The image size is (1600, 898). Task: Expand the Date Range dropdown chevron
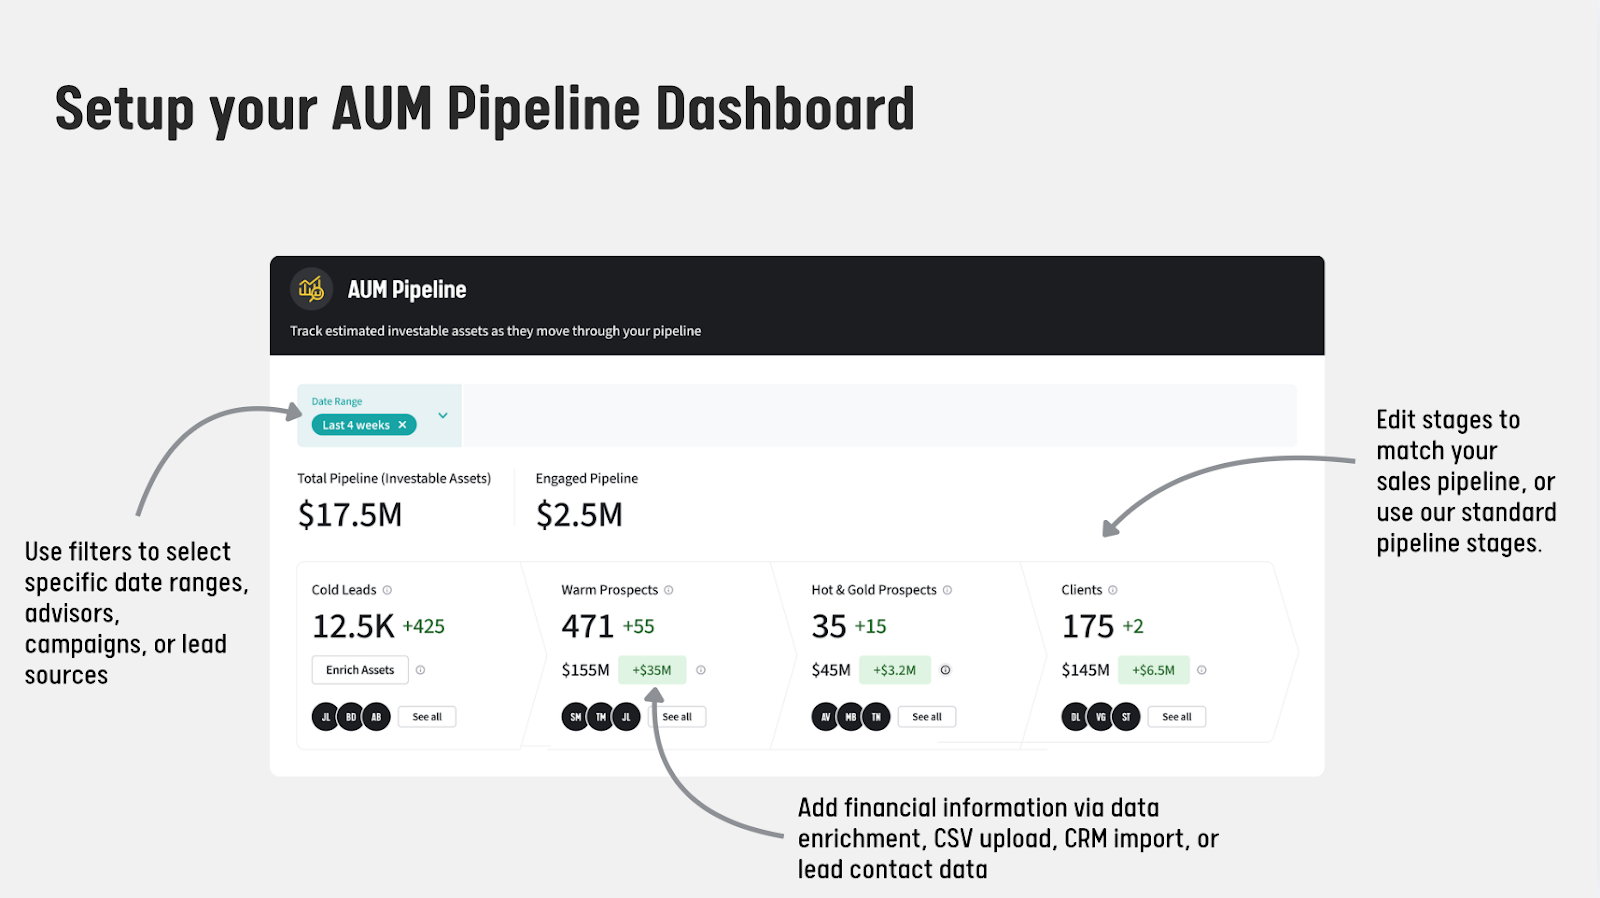pyautogui.click(x=443, y=416)
